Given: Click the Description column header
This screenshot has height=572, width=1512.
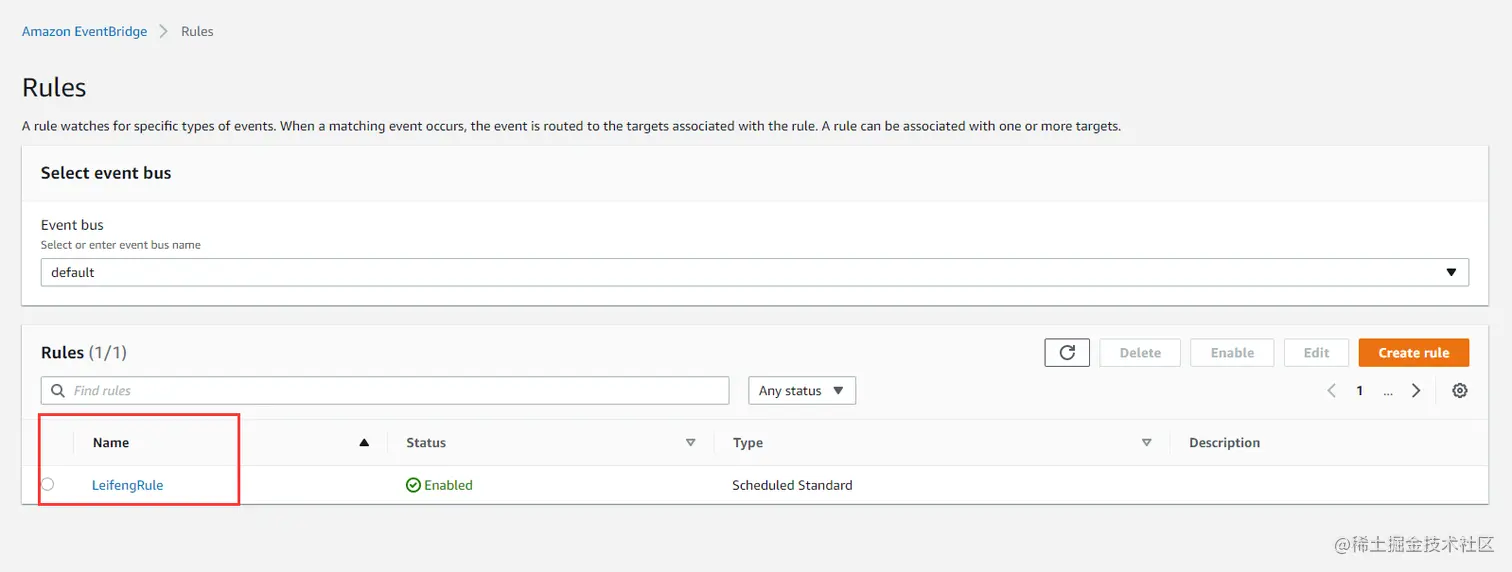Looking at the screenshot, I should [1224, 443].
